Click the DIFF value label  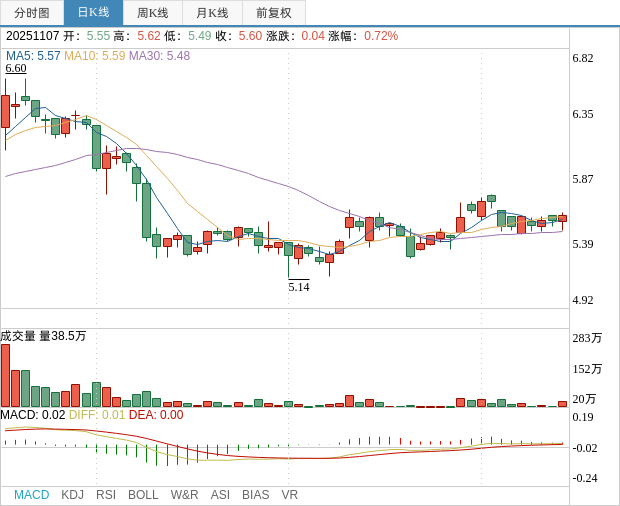tap(97, 415)
